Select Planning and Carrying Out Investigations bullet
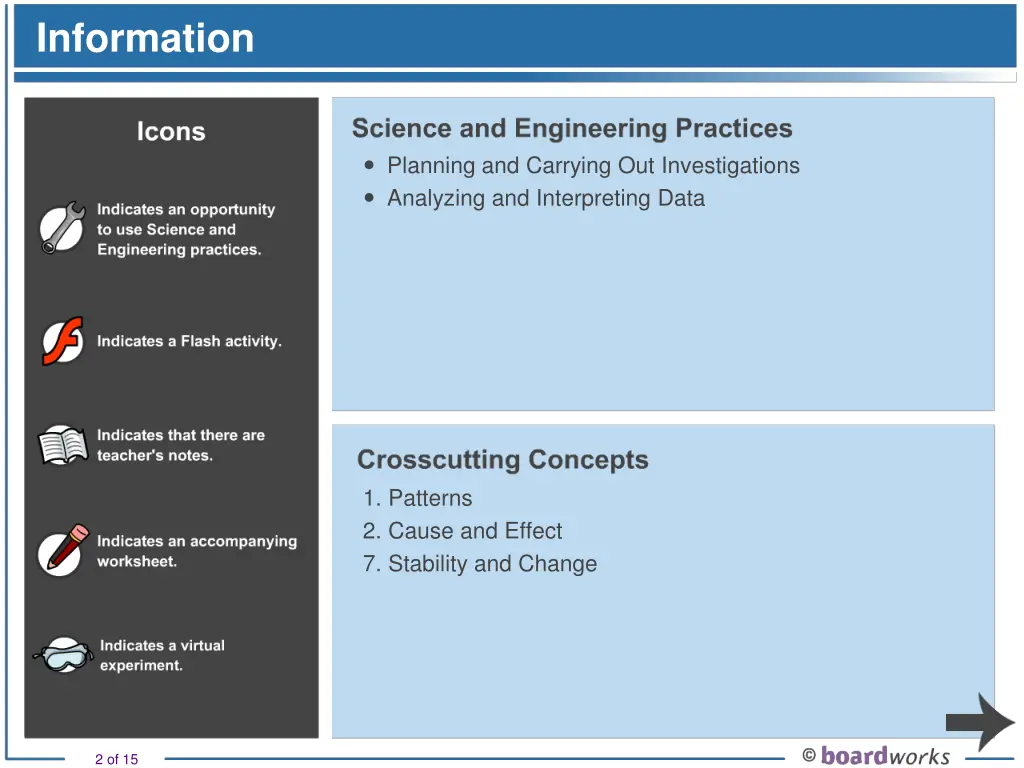 coord(593,166)
